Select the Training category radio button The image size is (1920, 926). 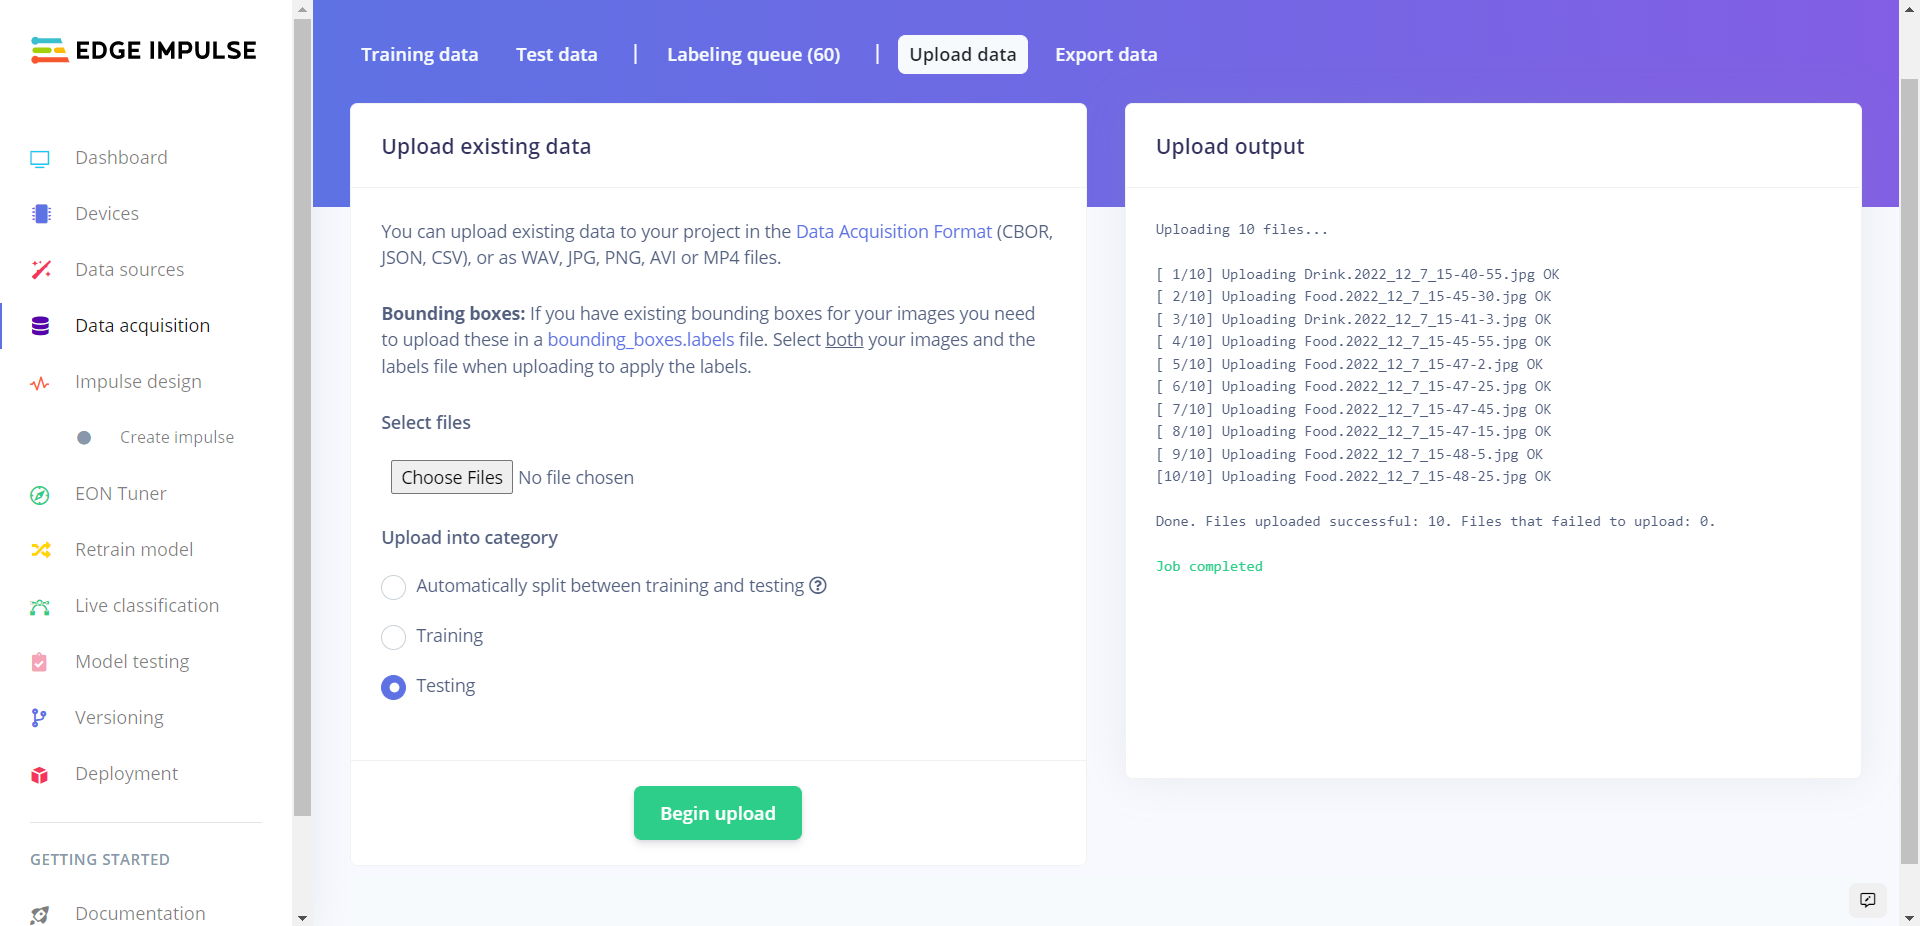(394, 637)
